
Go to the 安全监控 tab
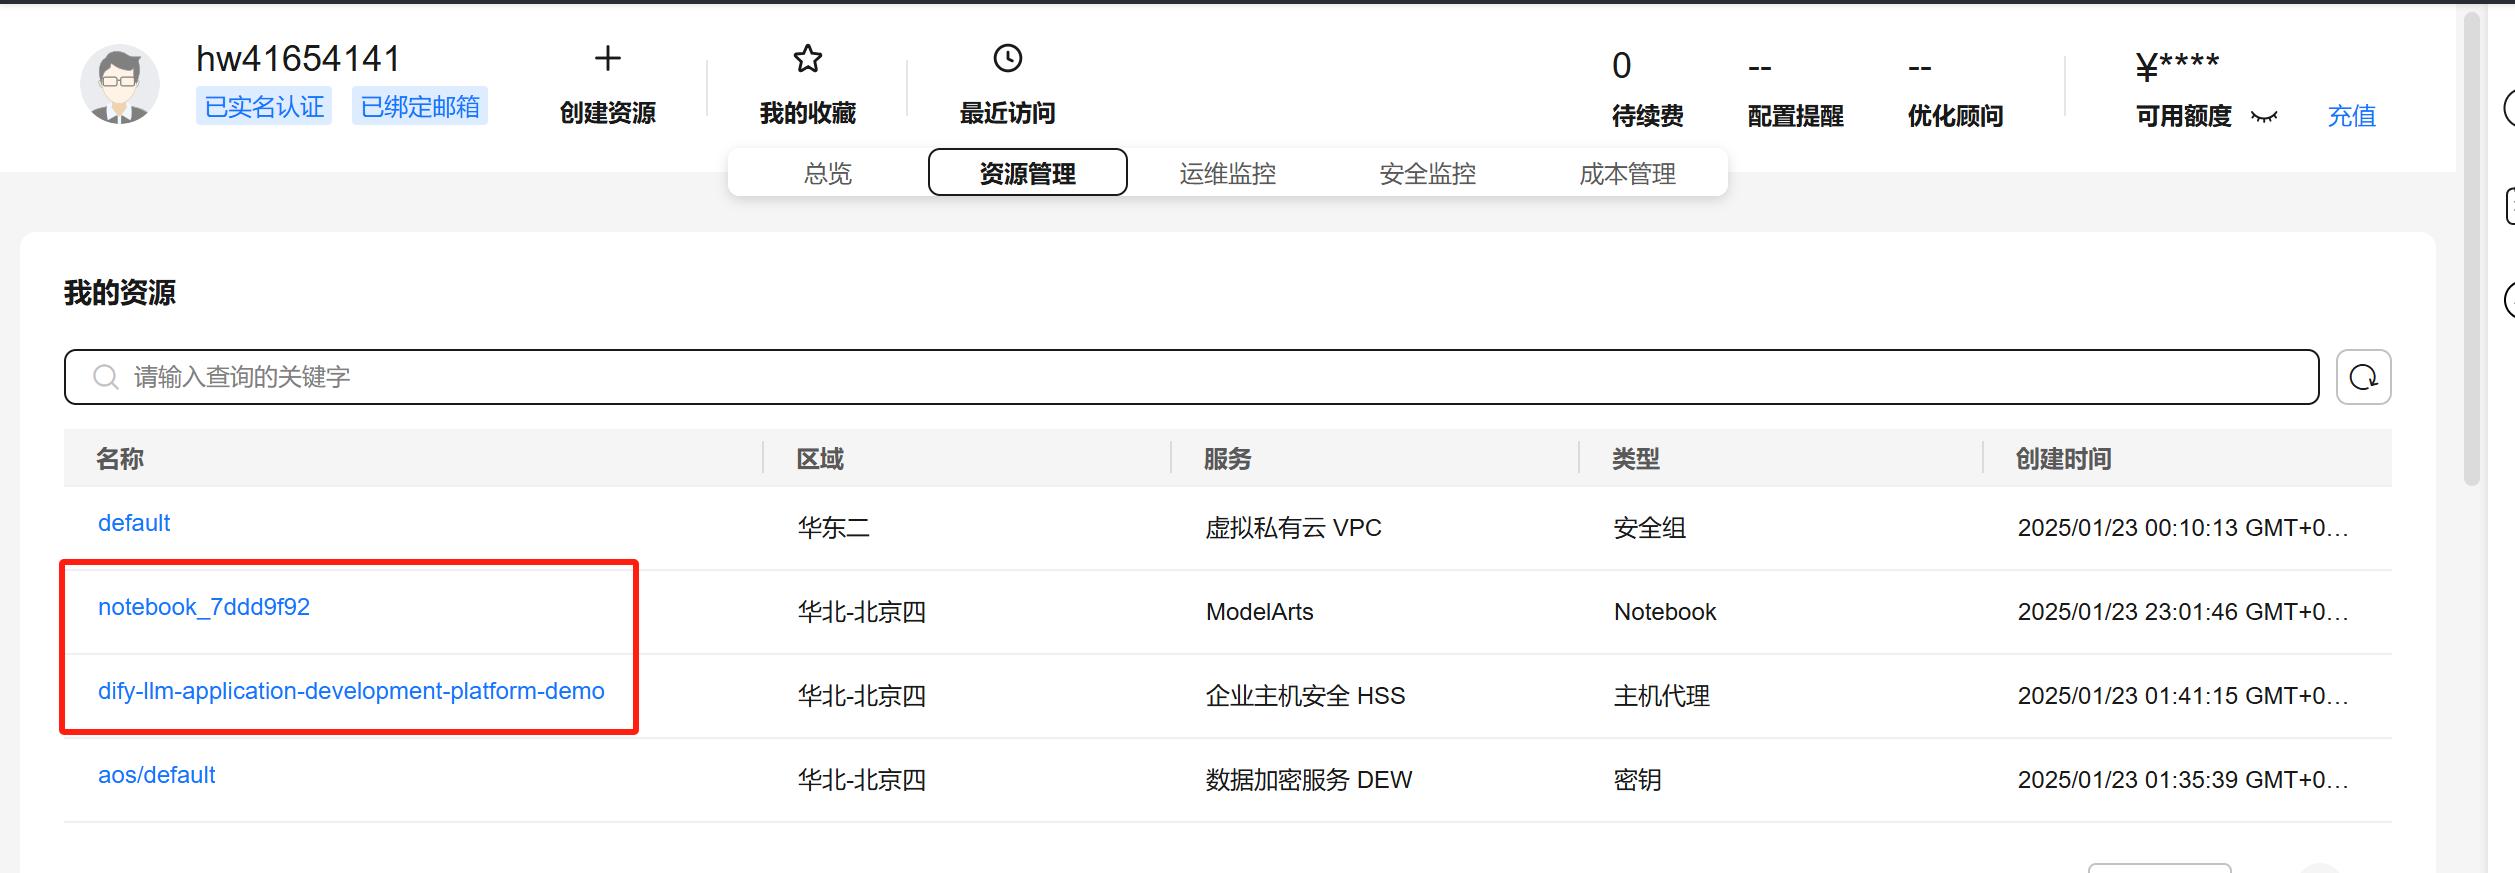[x=1427, y=173]
